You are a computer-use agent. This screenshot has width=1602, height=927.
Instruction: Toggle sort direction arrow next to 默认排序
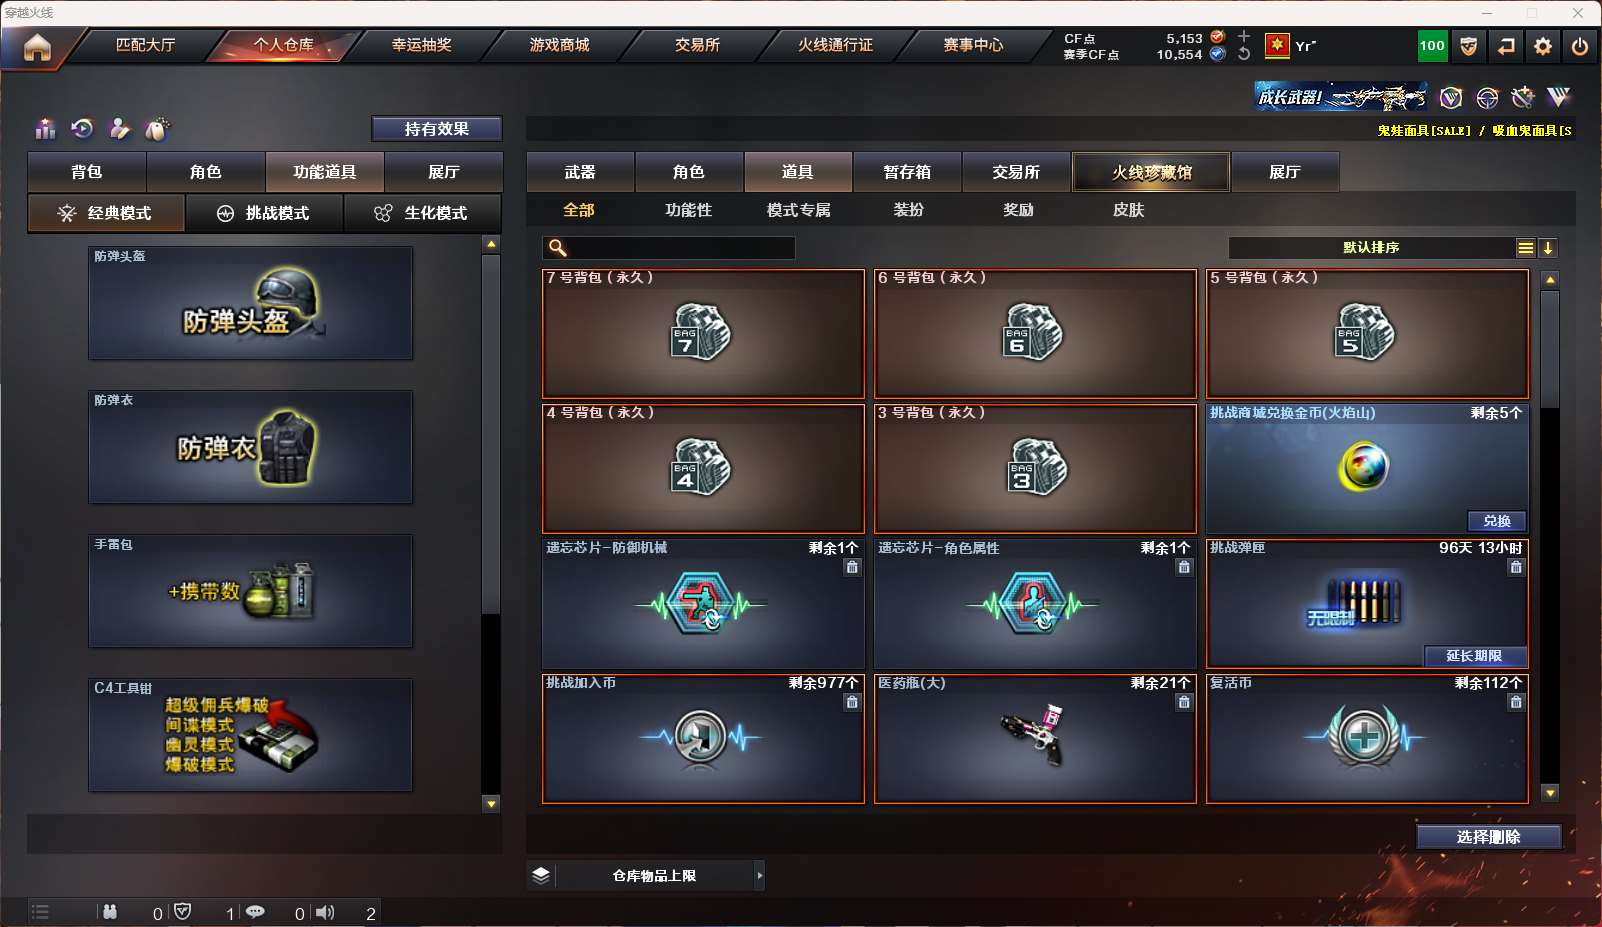tap(1548, 248)
